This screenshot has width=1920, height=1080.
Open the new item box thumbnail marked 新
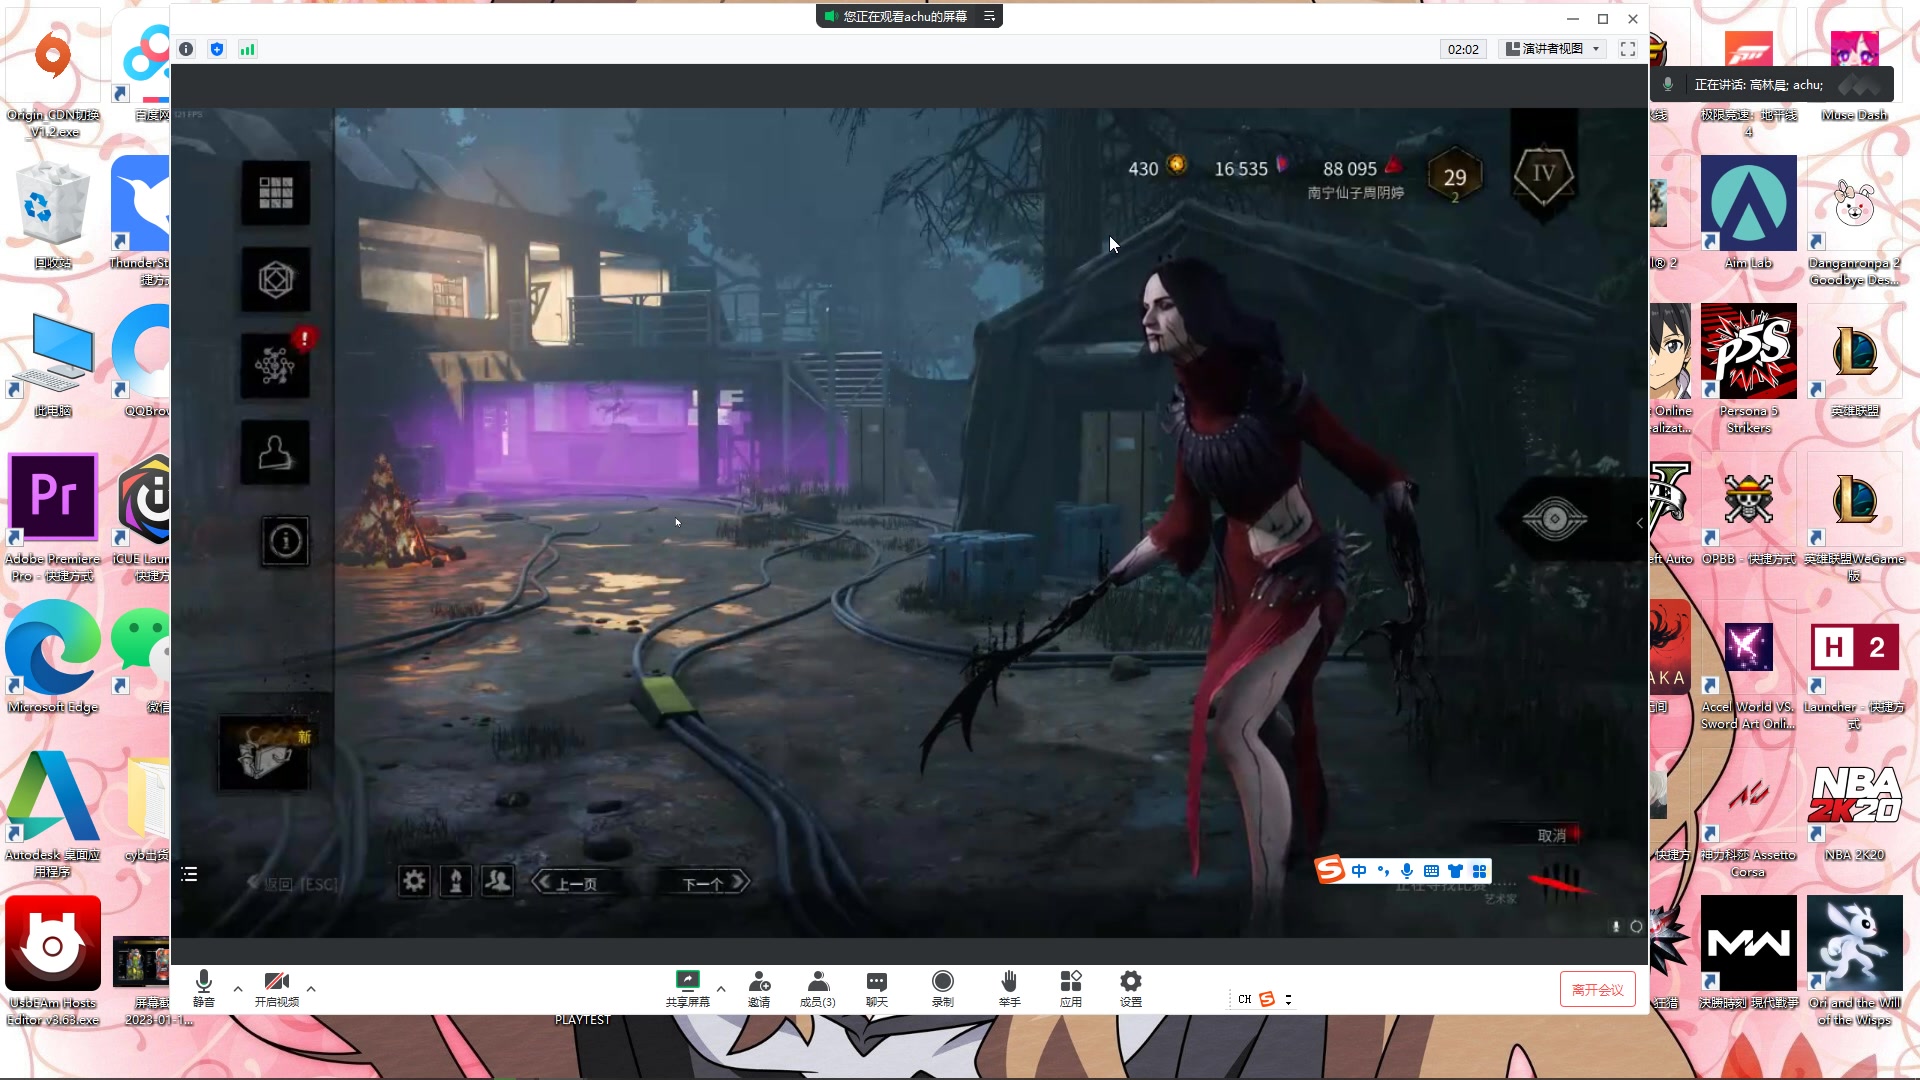coord(264,753)
